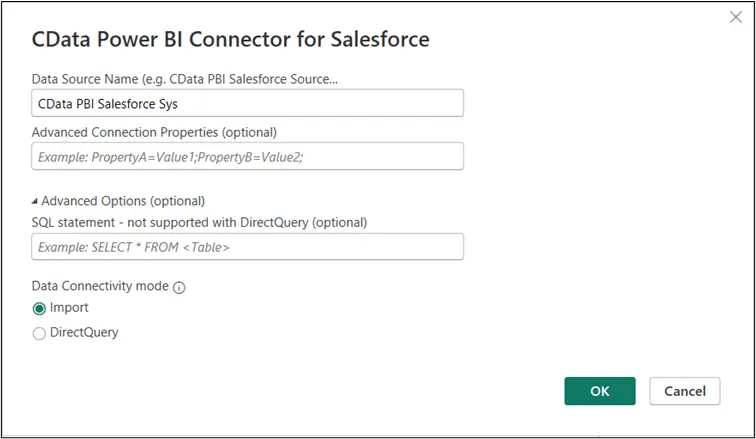Click the "Import" option label text
756x439 pixels.
click(x=69, y=308)
